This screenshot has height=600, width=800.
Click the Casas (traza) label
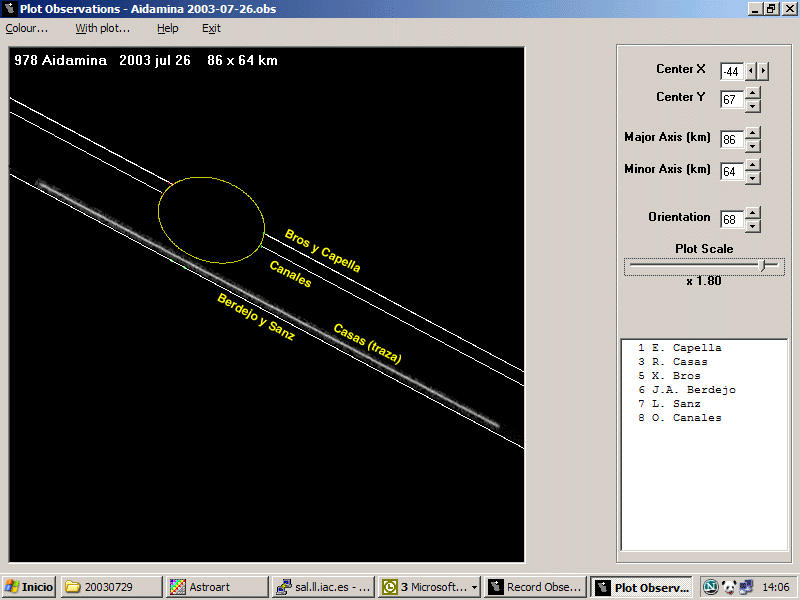click(x=367, y=343)
